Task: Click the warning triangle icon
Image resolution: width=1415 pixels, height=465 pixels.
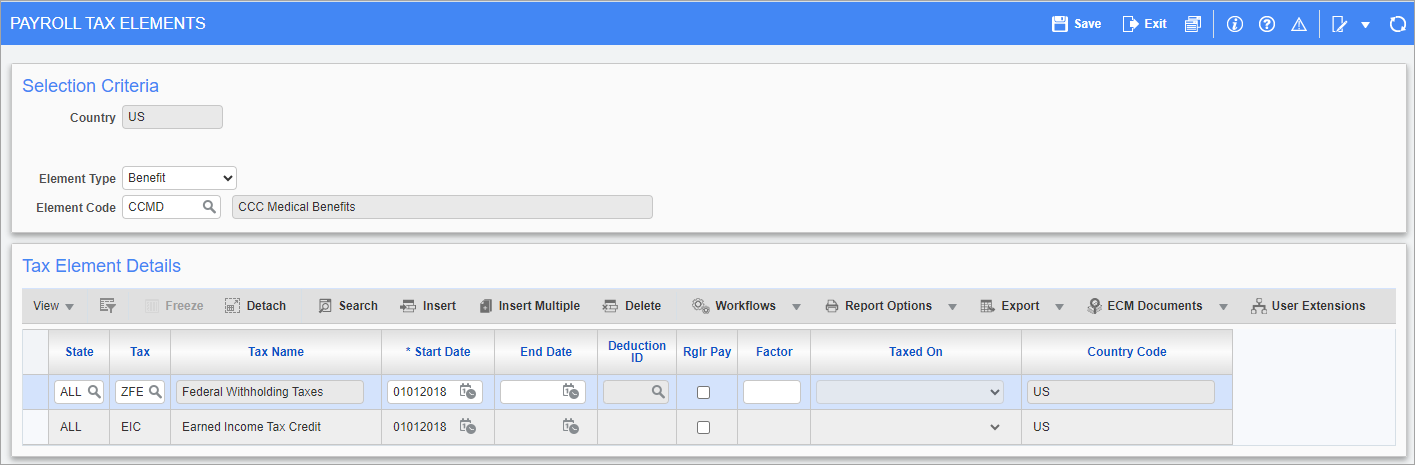Action: coord(1299,24)
